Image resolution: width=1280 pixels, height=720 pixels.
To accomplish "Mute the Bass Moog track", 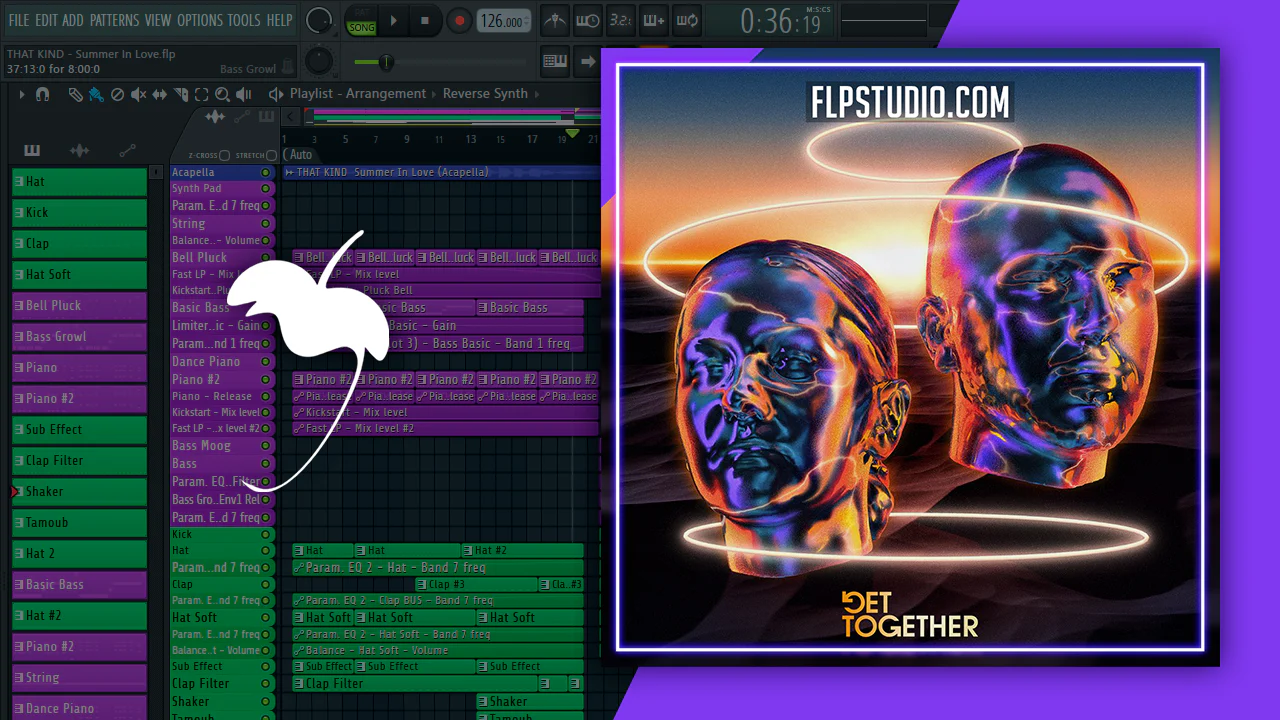I will pyautogui.click(x=265, y=446).
